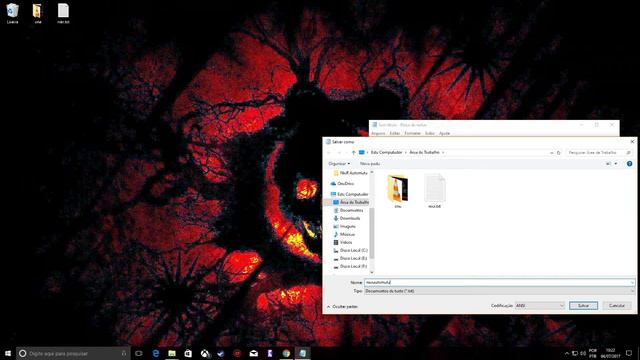Expand the Nome field dropdown arrow
The height and width of the screenshot is (360, 640).
pyautogui.click(x=632, y=282)
